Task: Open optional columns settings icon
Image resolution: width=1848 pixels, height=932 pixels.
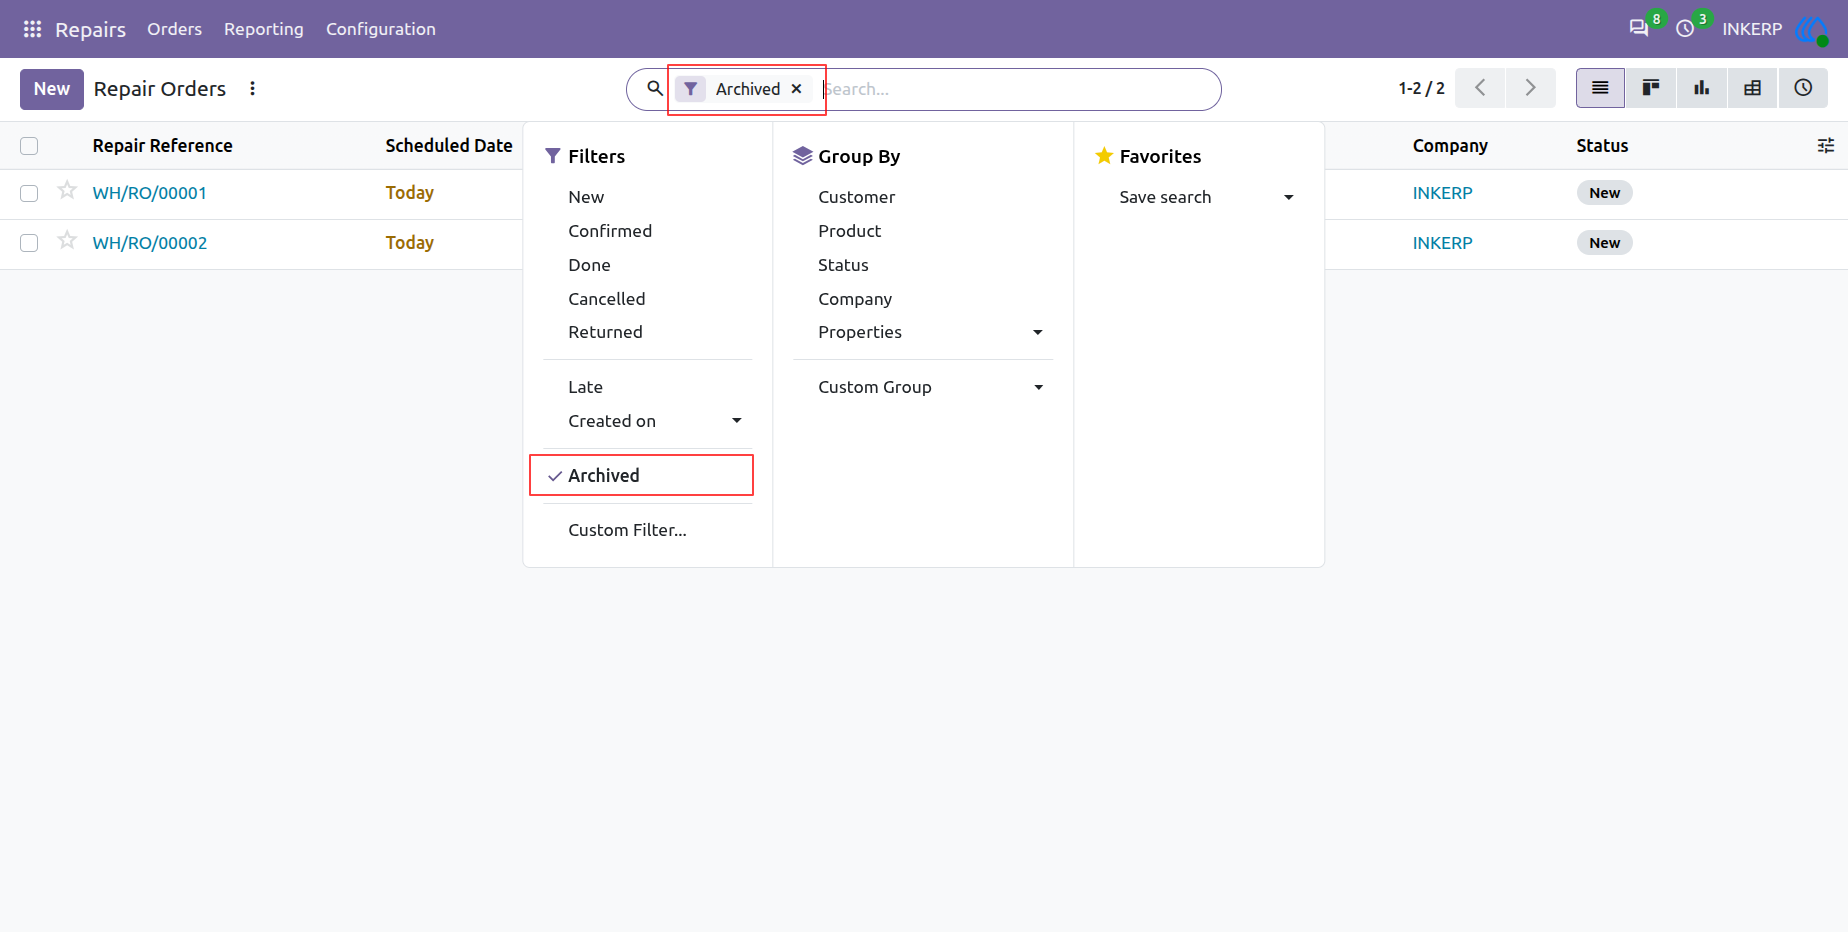Action: click(x=1826, y=146)
